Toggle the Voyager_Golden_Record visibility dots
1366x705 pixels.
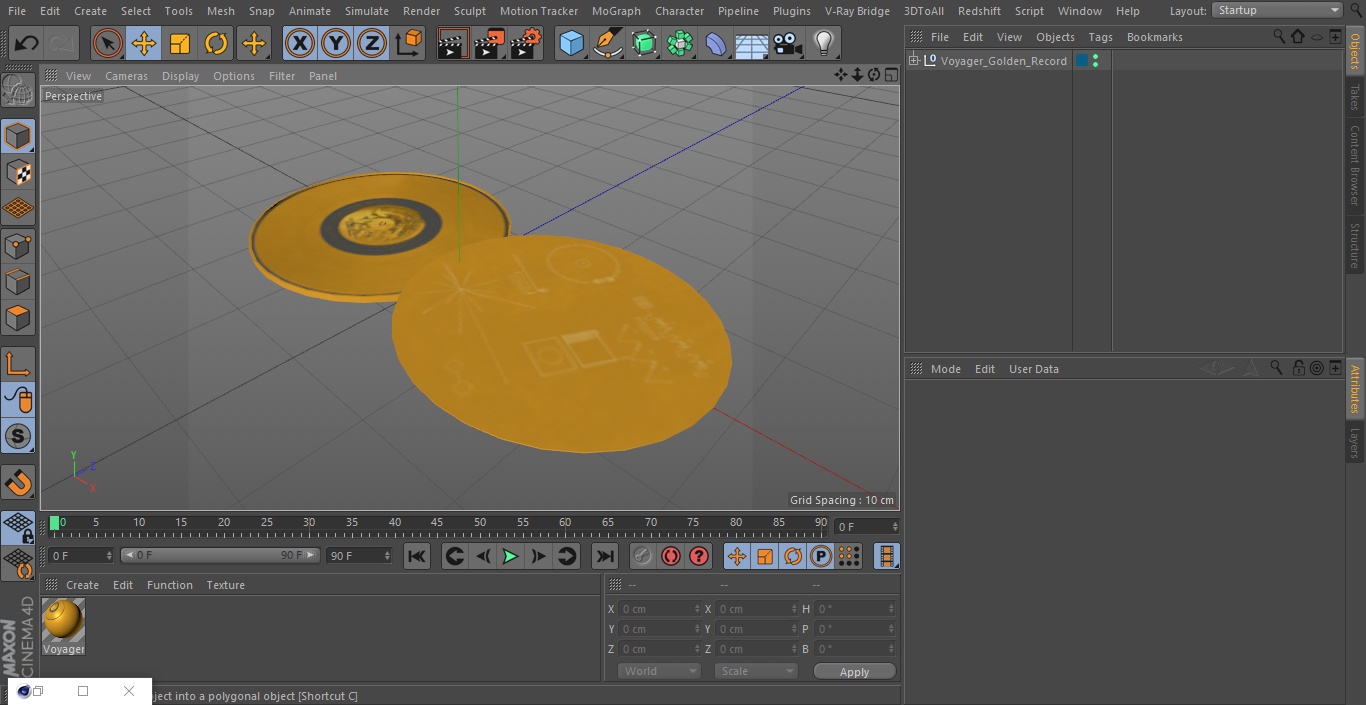(x=1096, y=61)
